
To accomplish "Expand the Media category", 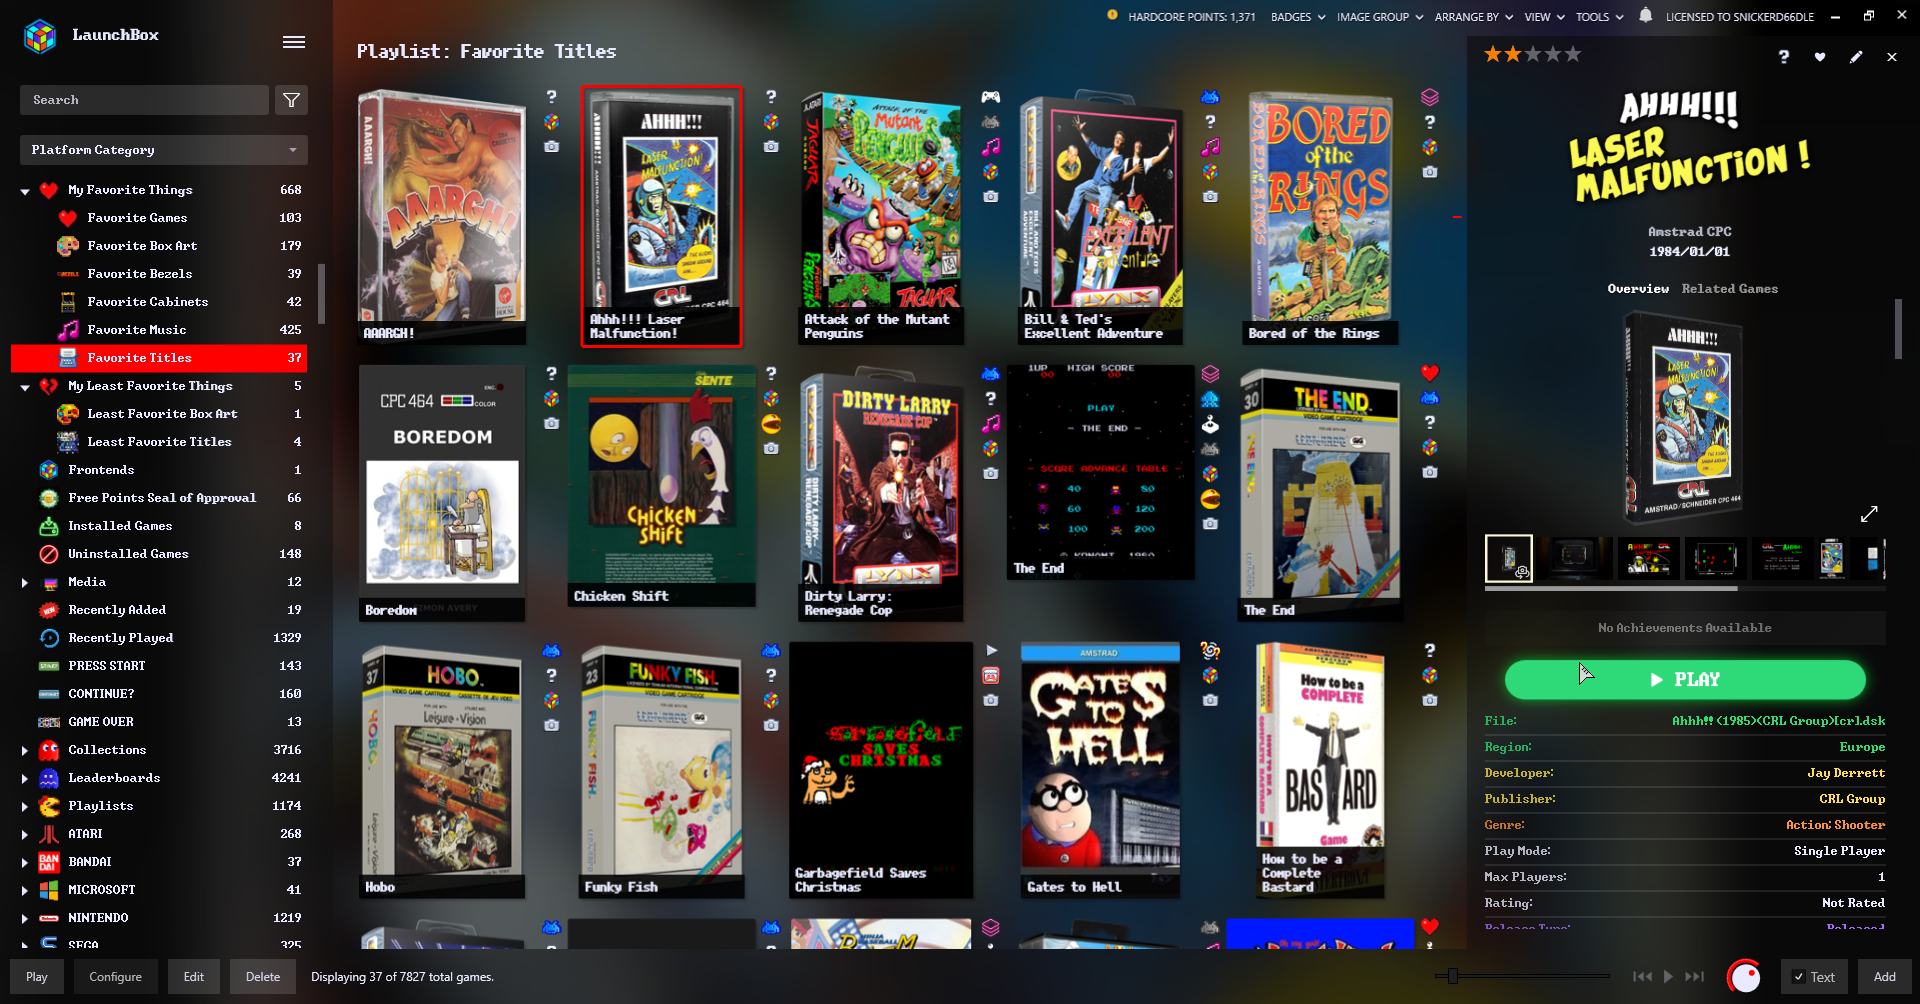I will (x=25, y=582).
